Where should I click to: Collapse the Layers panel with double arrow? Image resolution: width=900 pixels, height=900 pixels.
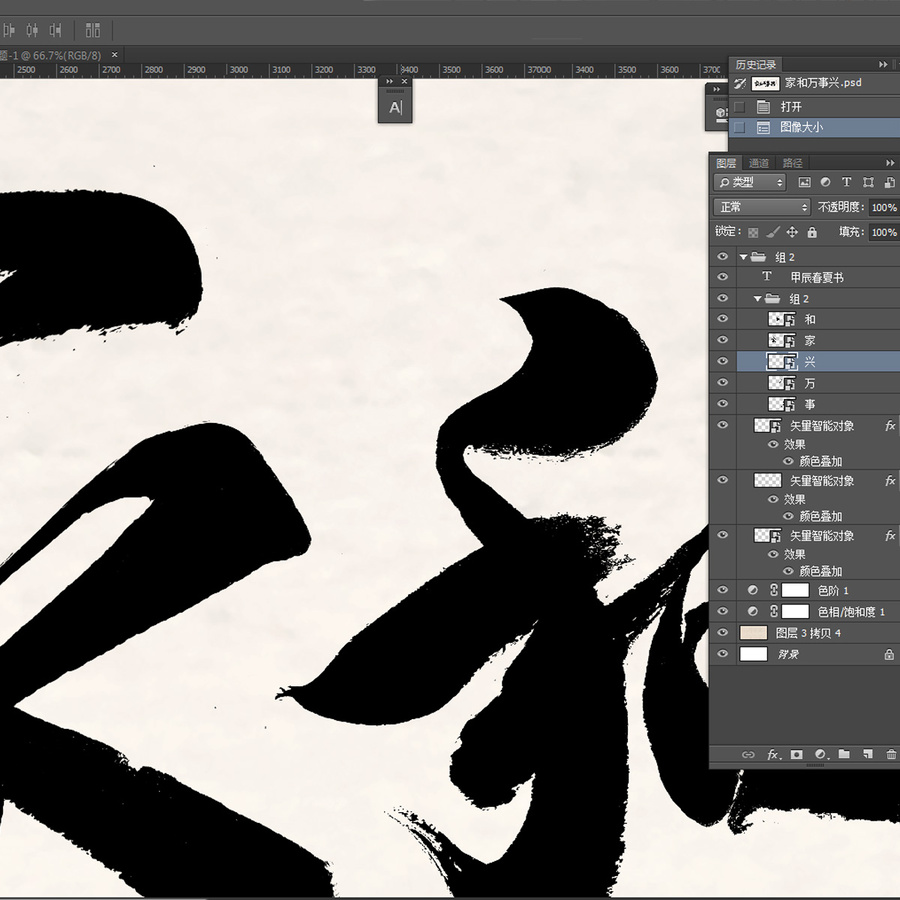pyautogui.click(x=890, y=163)
